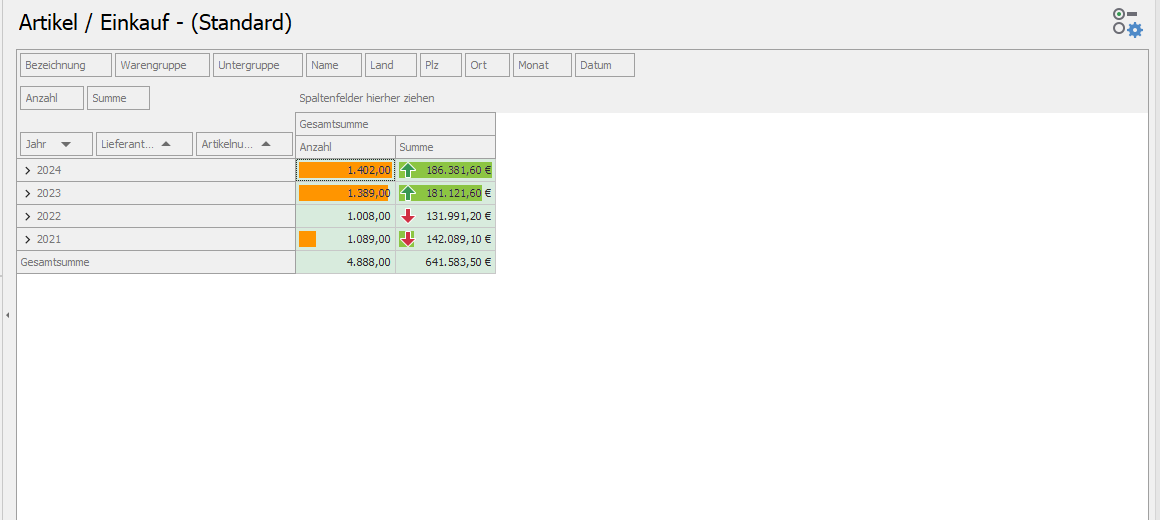Select the Bezeichnung filter field
Image resolution: width=1160 pixels, height=520 pixels.
[x=66, y=65]
